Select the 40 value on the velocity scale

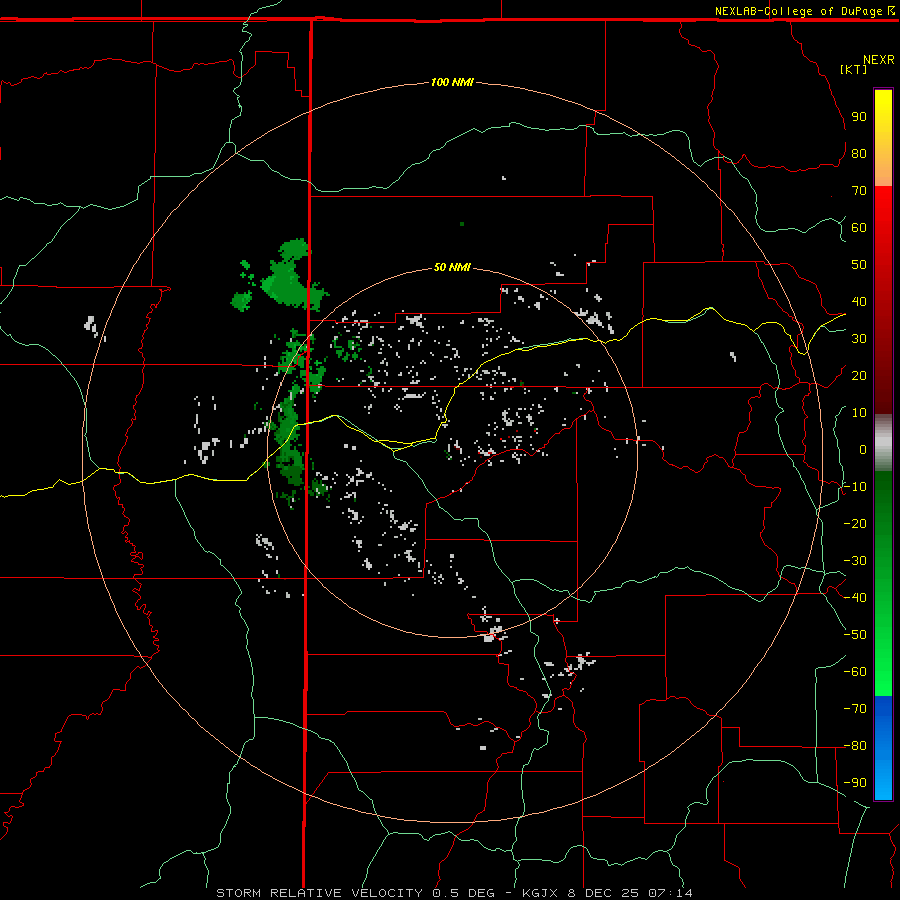(x=859, y=301)
